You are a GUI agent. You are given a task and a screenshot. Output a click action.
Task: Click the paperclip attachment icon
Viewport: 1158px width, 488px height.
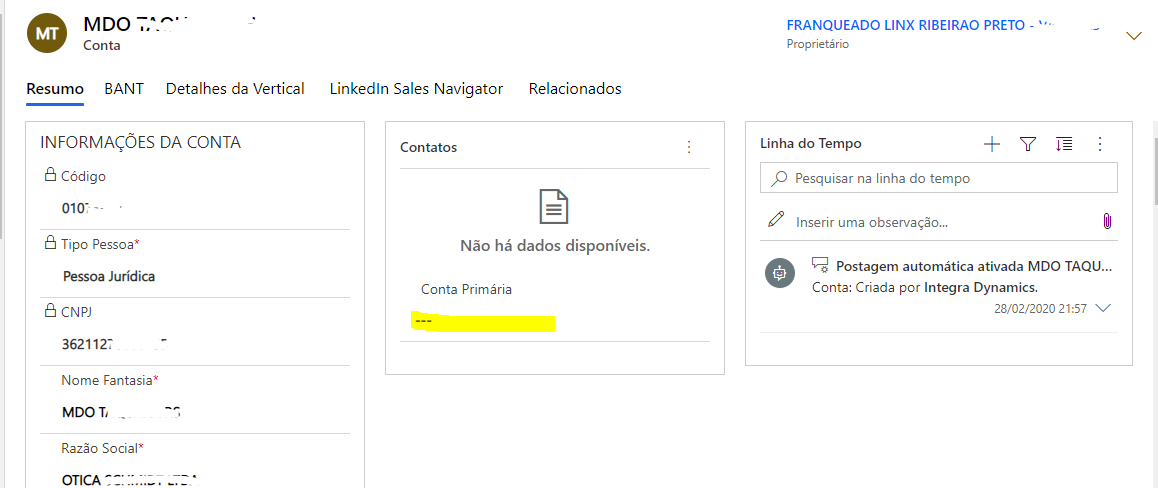(x=1107, y=221)
